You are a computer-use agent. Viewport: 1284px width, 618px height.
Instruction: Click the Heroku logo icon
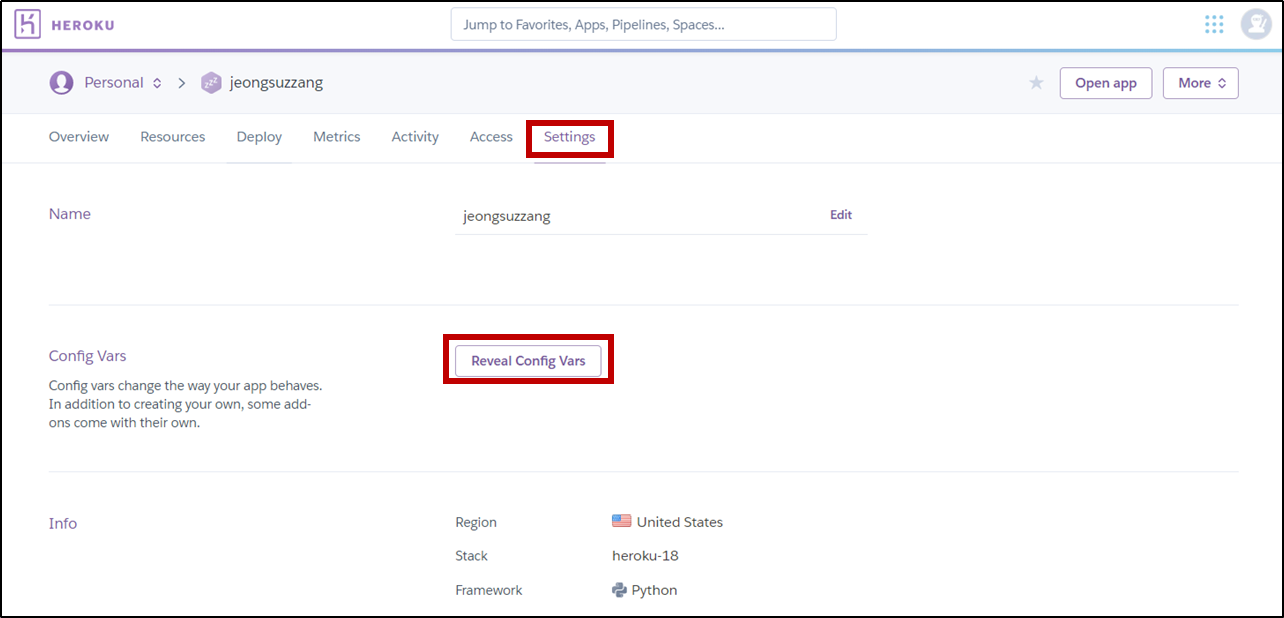pyautogui.click(x=28, y=24)
